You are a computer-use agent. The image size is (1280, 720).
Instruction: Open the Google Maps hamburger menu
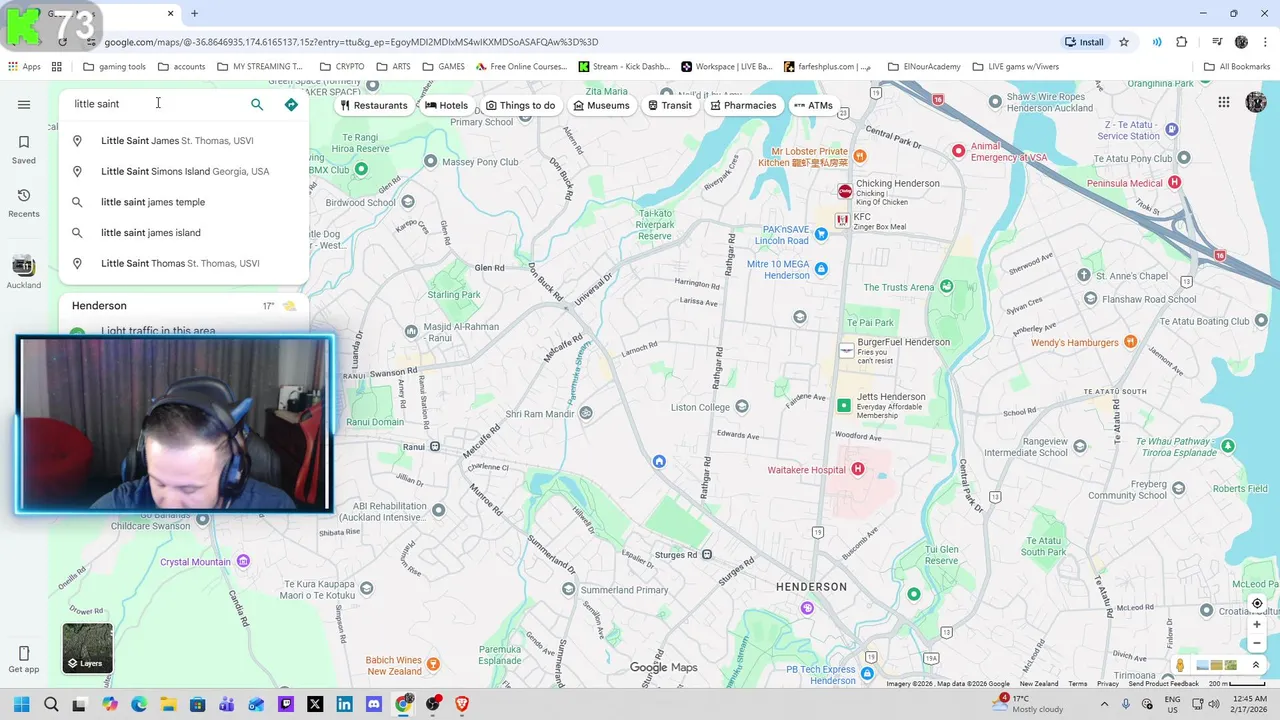pos(24,104)
